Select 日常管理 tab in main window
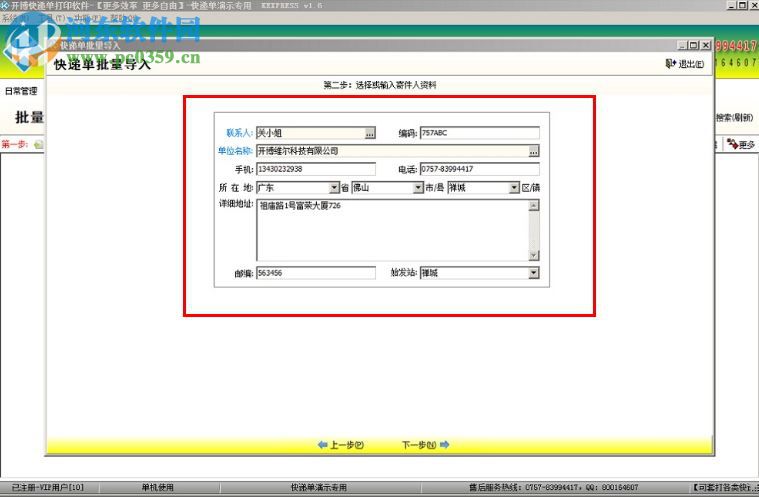The width and height of the screenshot is (759, 497). coord(21,91)
